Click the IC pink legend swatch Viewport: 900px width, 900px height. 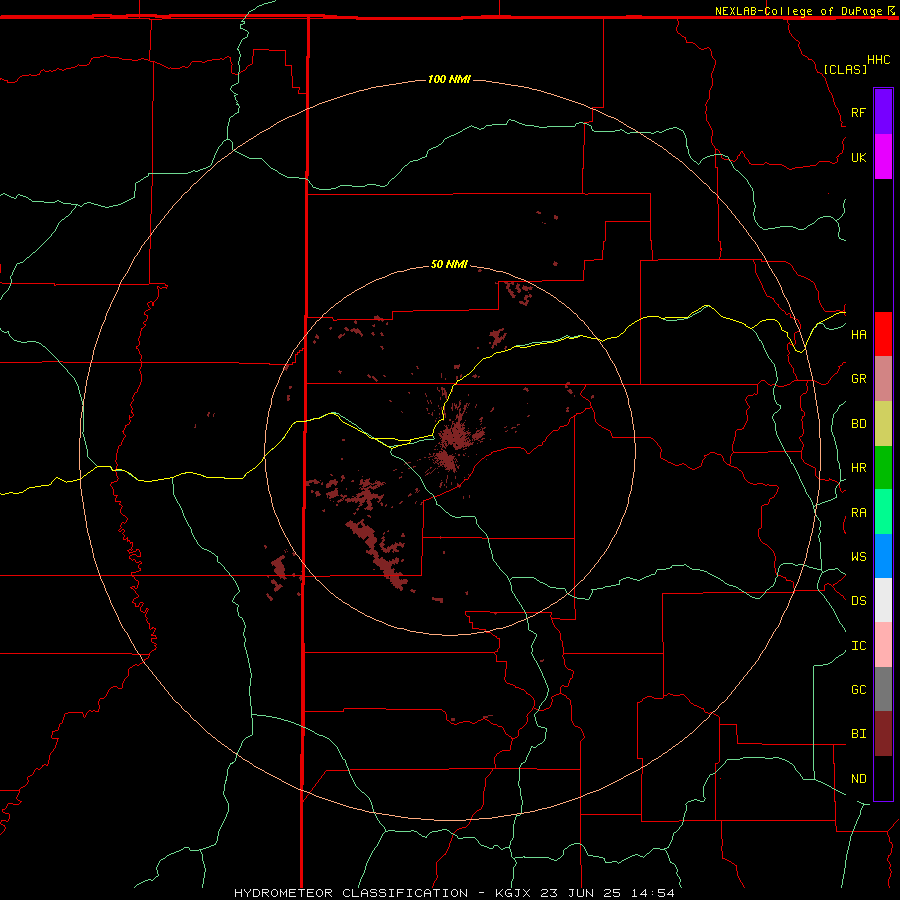pos(883,645)
